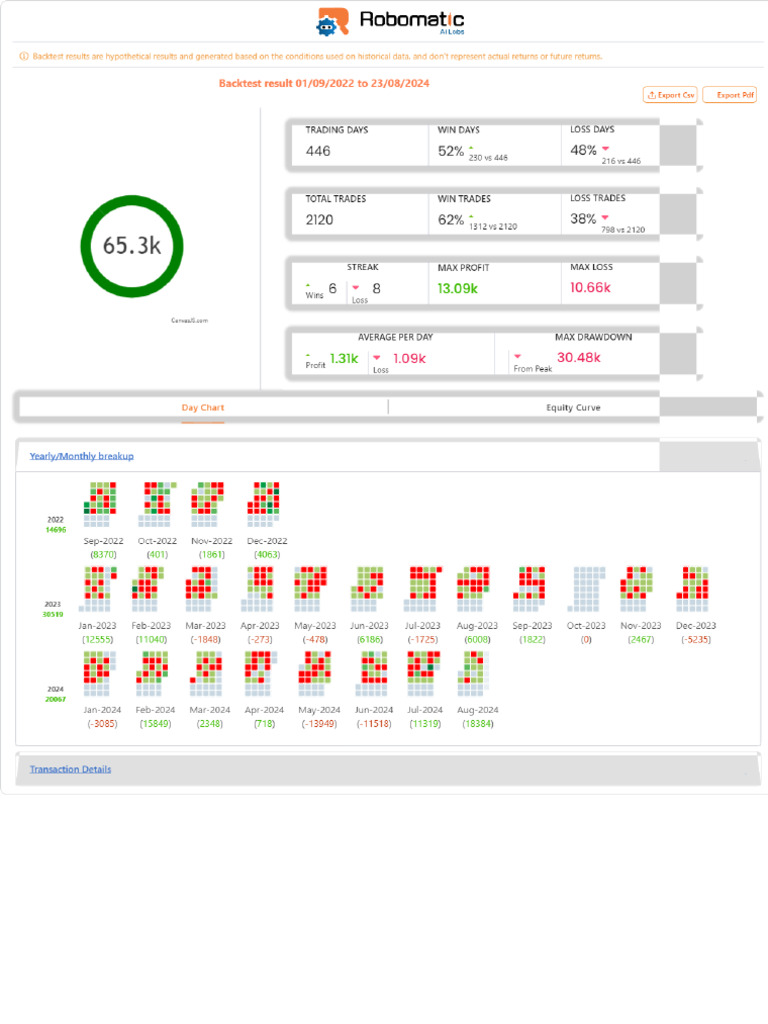Image resolution: width=768 pixels, height=1024 pixels.
Task: Open the Dec-2023 month heatmap
Action: (x=693, y=589)
